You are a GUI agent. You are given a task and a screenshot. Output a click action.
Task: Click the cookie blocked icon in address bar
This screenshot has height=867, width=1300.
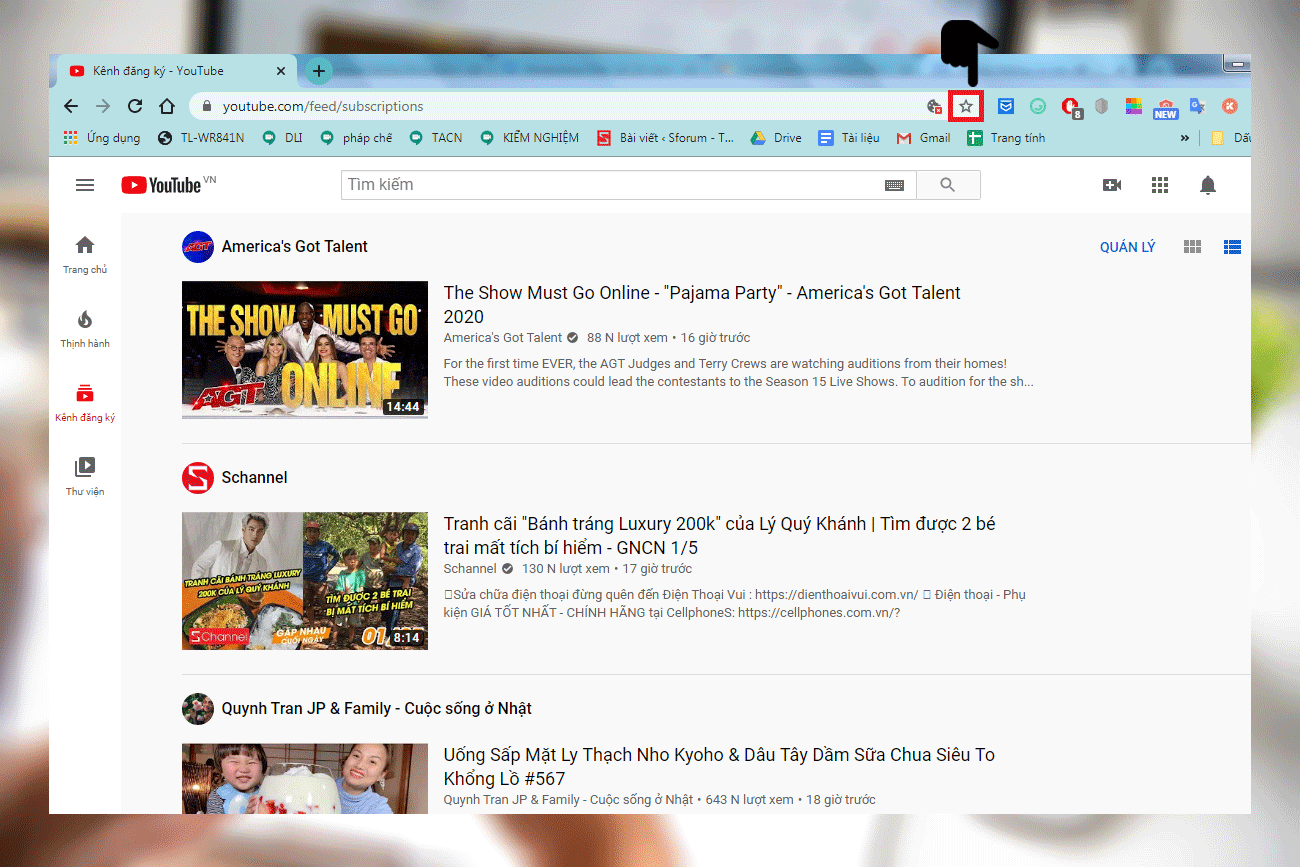[935, 106]
